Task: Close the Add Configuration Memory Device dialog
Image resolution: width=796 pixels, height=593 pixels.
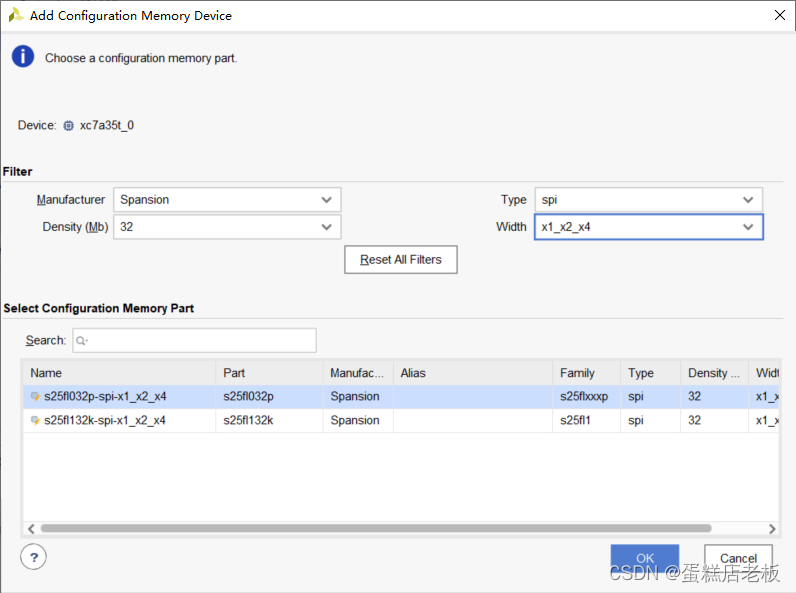Action: tap(780, 15)
